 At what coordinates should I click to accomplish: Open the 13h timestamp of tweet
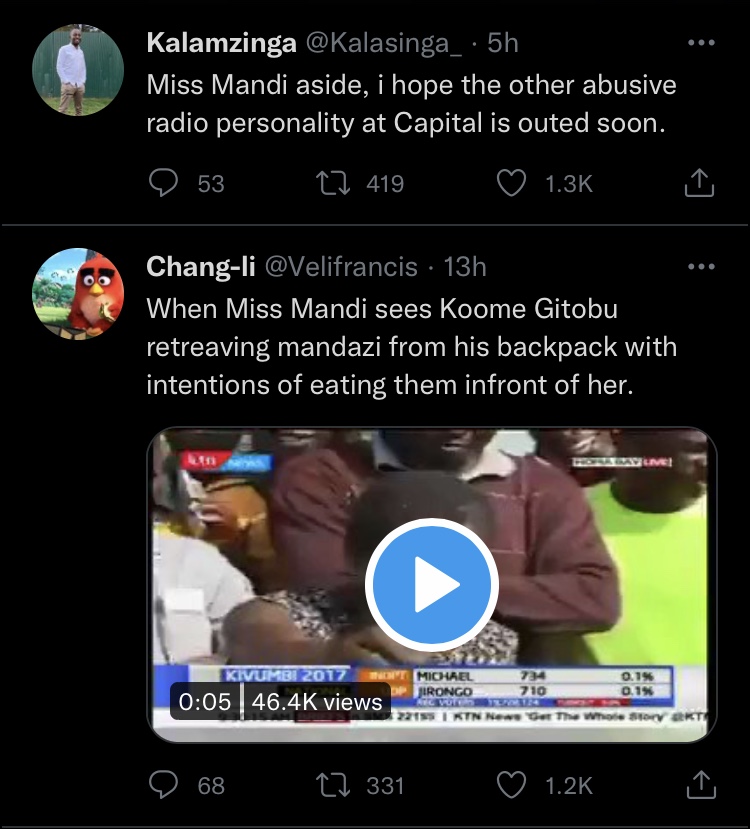pyautogui.click(x=465, y=266)
